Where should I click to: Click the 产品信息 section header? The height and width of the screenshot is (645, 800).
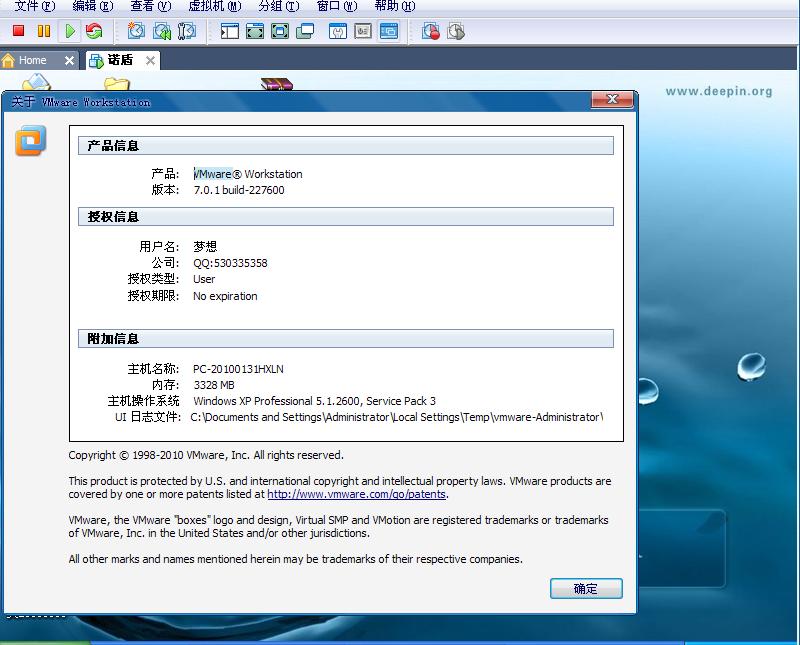[345, 145]
